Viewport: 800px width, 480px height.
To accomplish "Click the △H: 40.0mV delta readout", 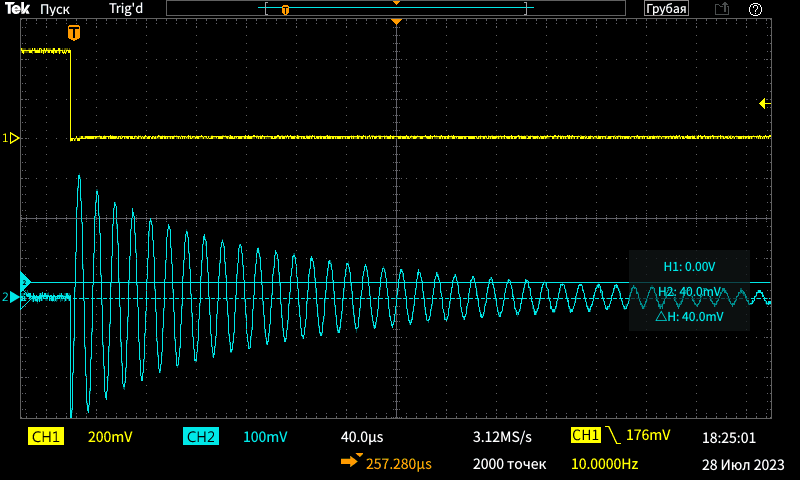I will (689, 317).
